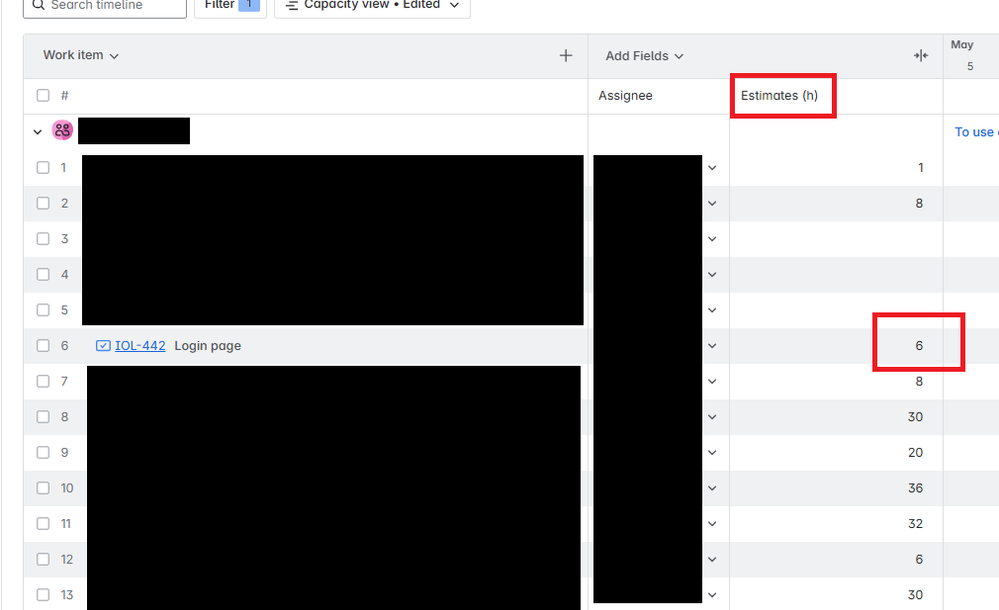This screenshot has width=999, height=610.
Task: Click the estimate value 6 in row 12
Action: pyautogui.click(x=919, y=560)
